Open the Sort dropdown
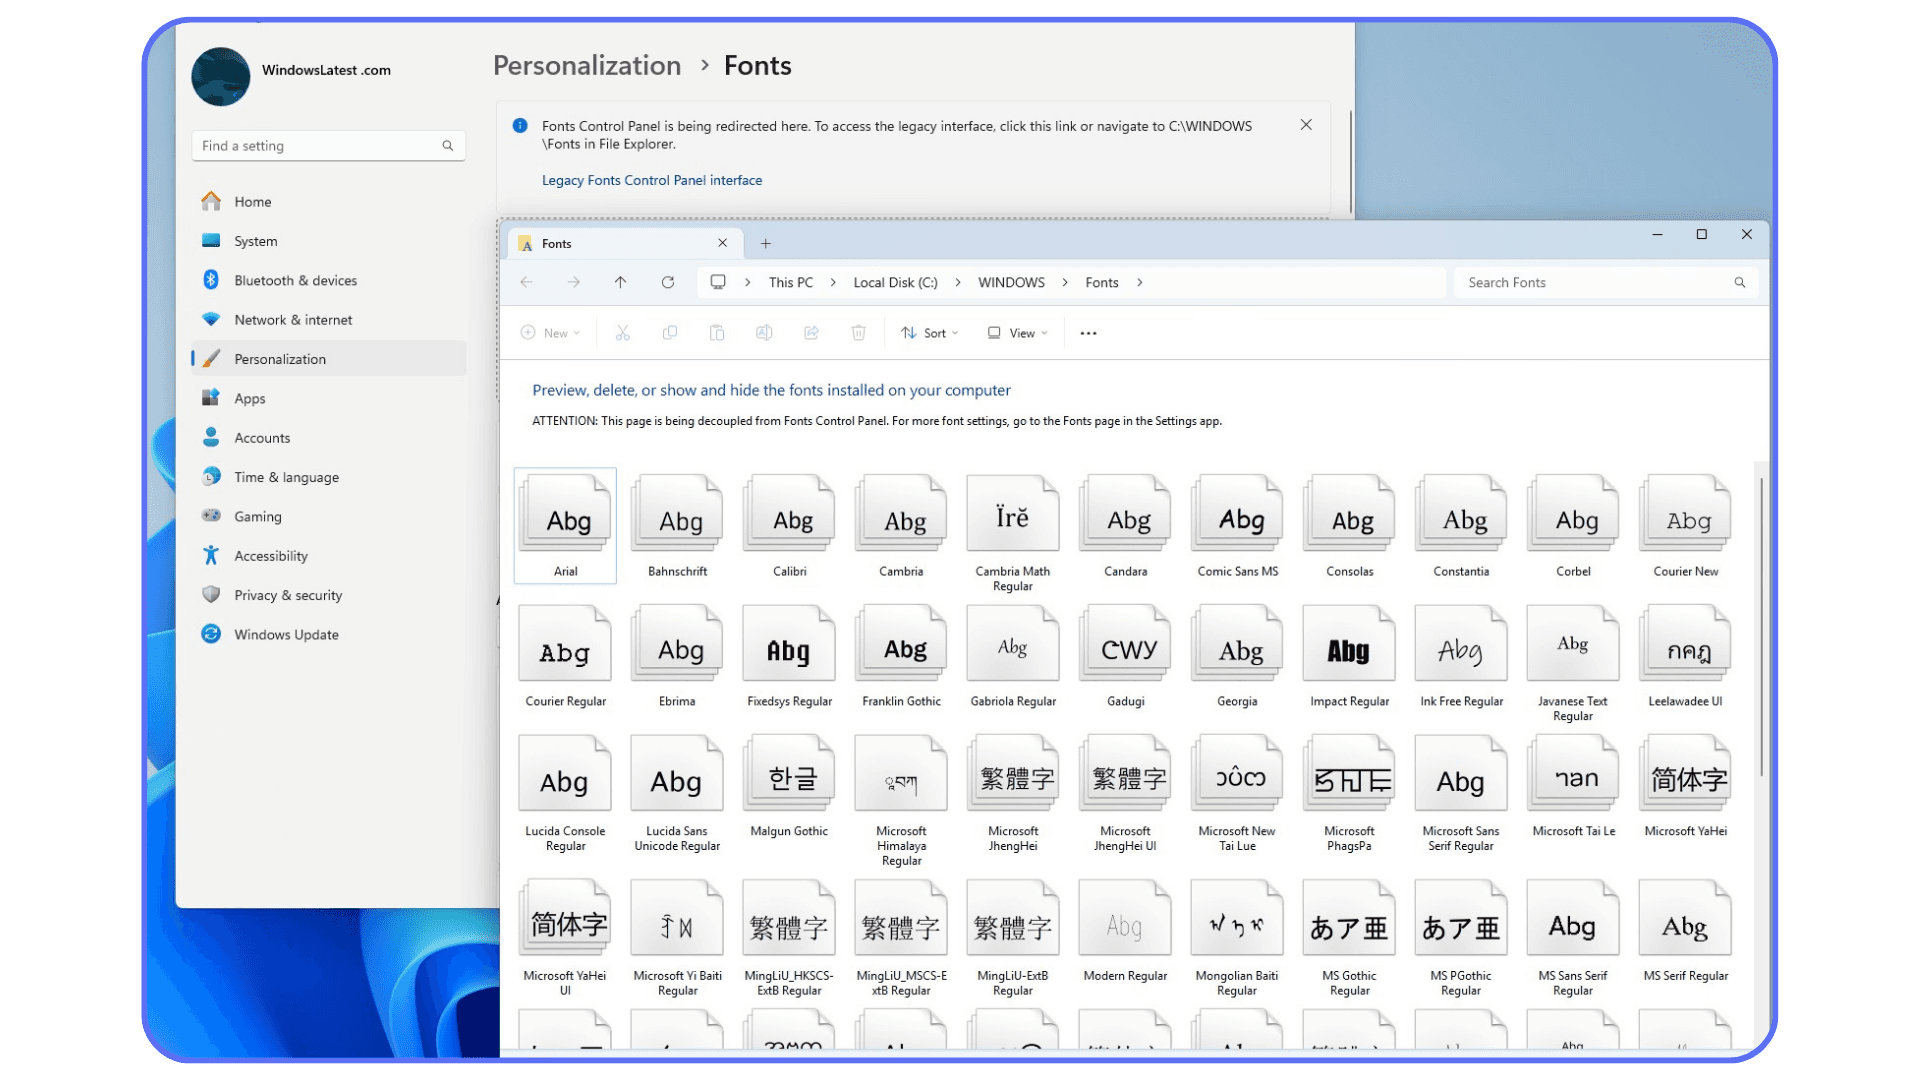Viewport: 1920px width, 1080px height. point(929,332)
